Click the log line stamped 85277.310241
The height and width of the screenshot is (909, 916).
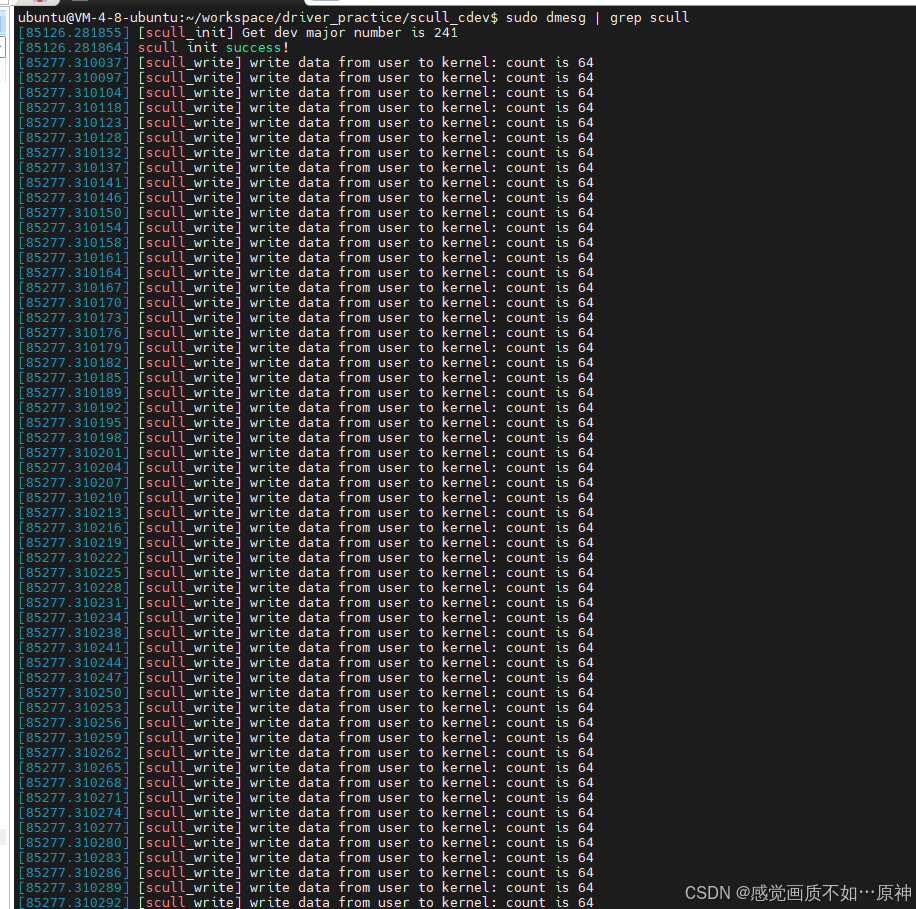[x=306, y=648]
